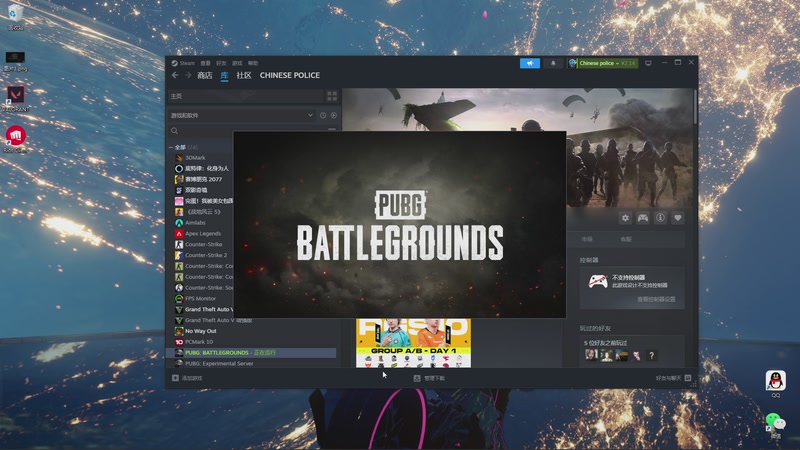Screen dimensions: 800x450
Task: Click the first friend avatar who played
Action: (x=591, y=355)
